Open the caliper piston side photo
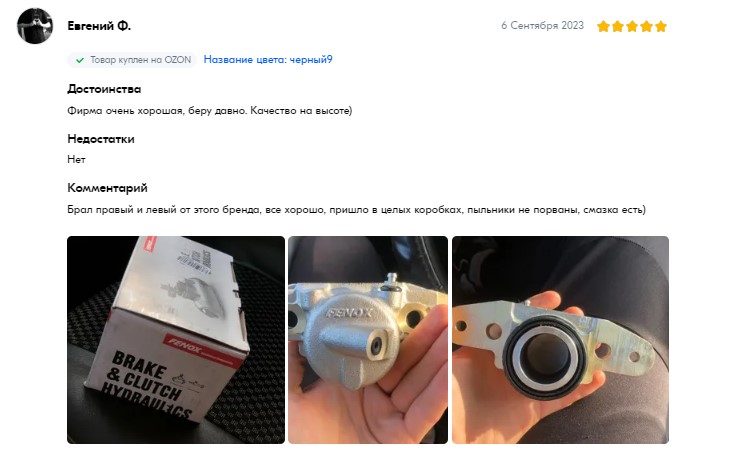 [x=560, y=340]
